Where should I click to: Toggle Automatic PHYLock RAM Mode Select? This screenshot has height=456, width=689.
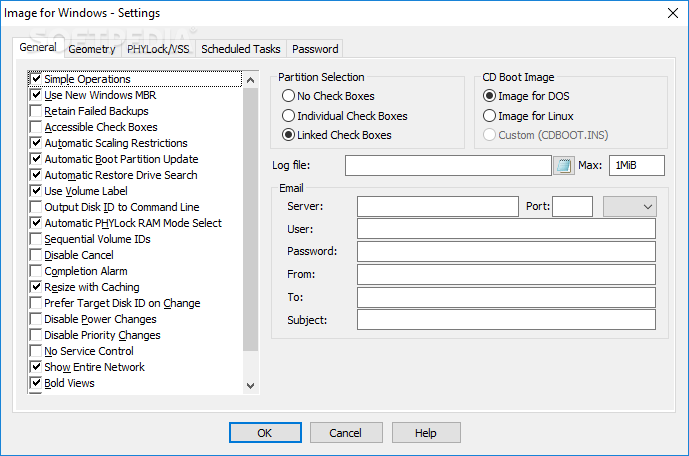pyautogui.click(x=36, y=223)
